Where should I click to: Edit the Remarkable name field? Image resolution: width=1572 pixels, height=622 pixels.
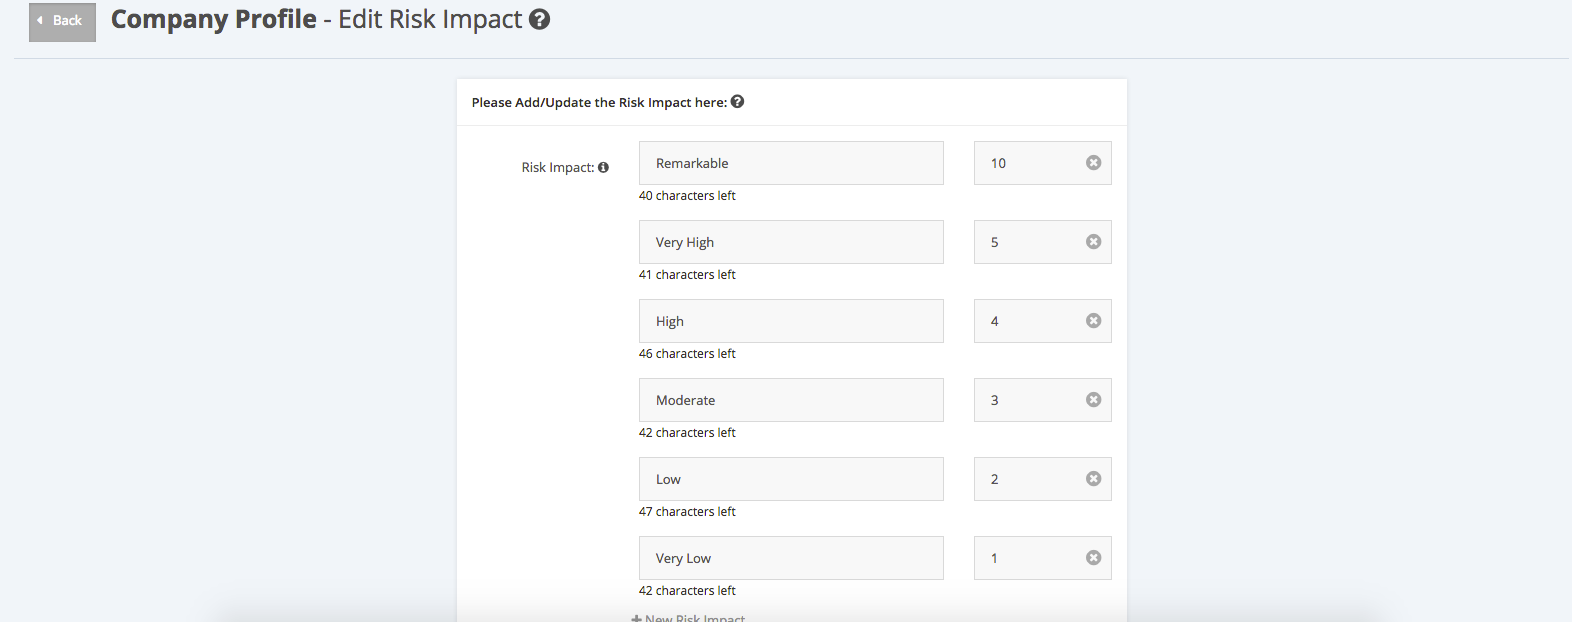coord(791,163)
